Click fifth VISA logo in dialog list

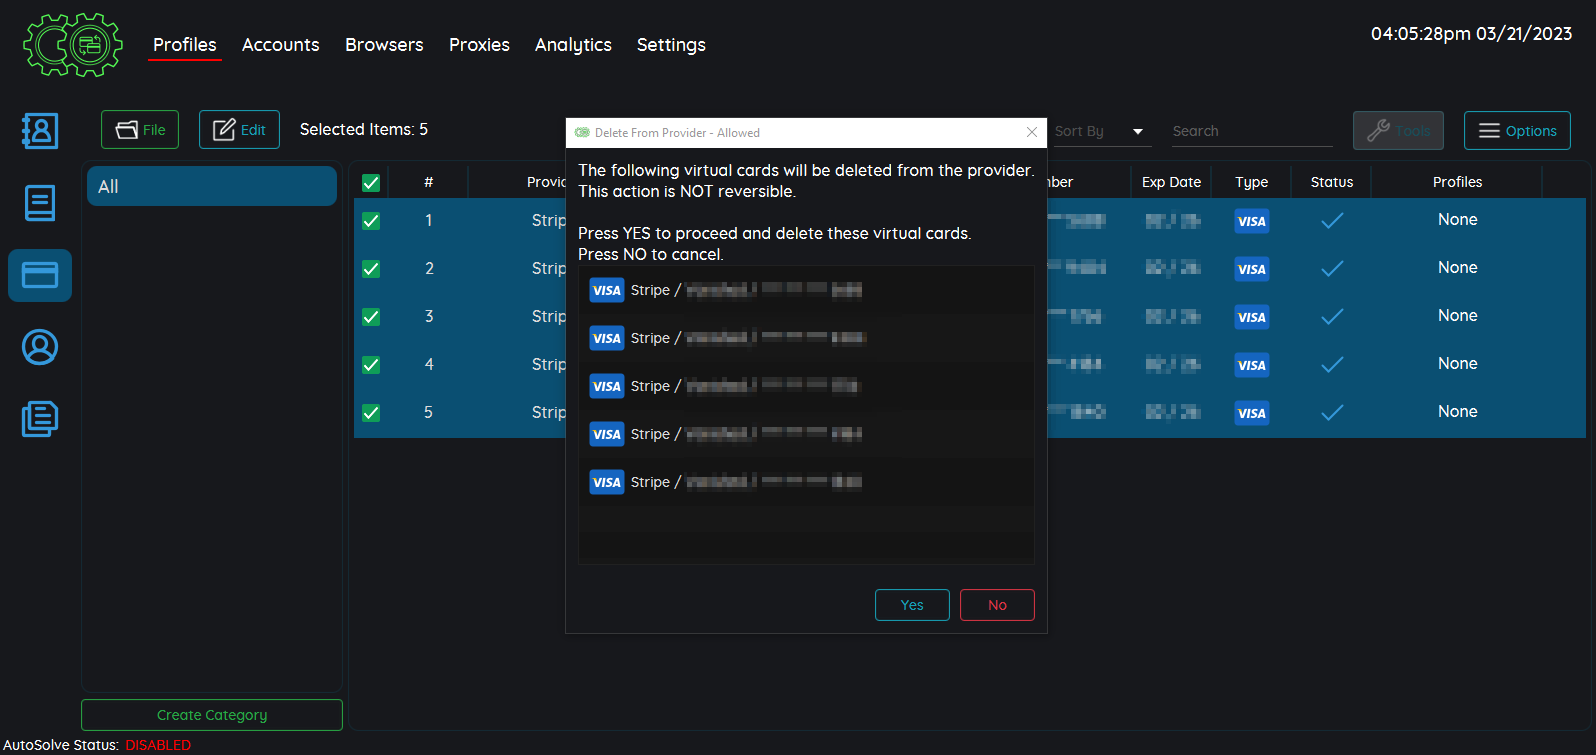point(607,482)
